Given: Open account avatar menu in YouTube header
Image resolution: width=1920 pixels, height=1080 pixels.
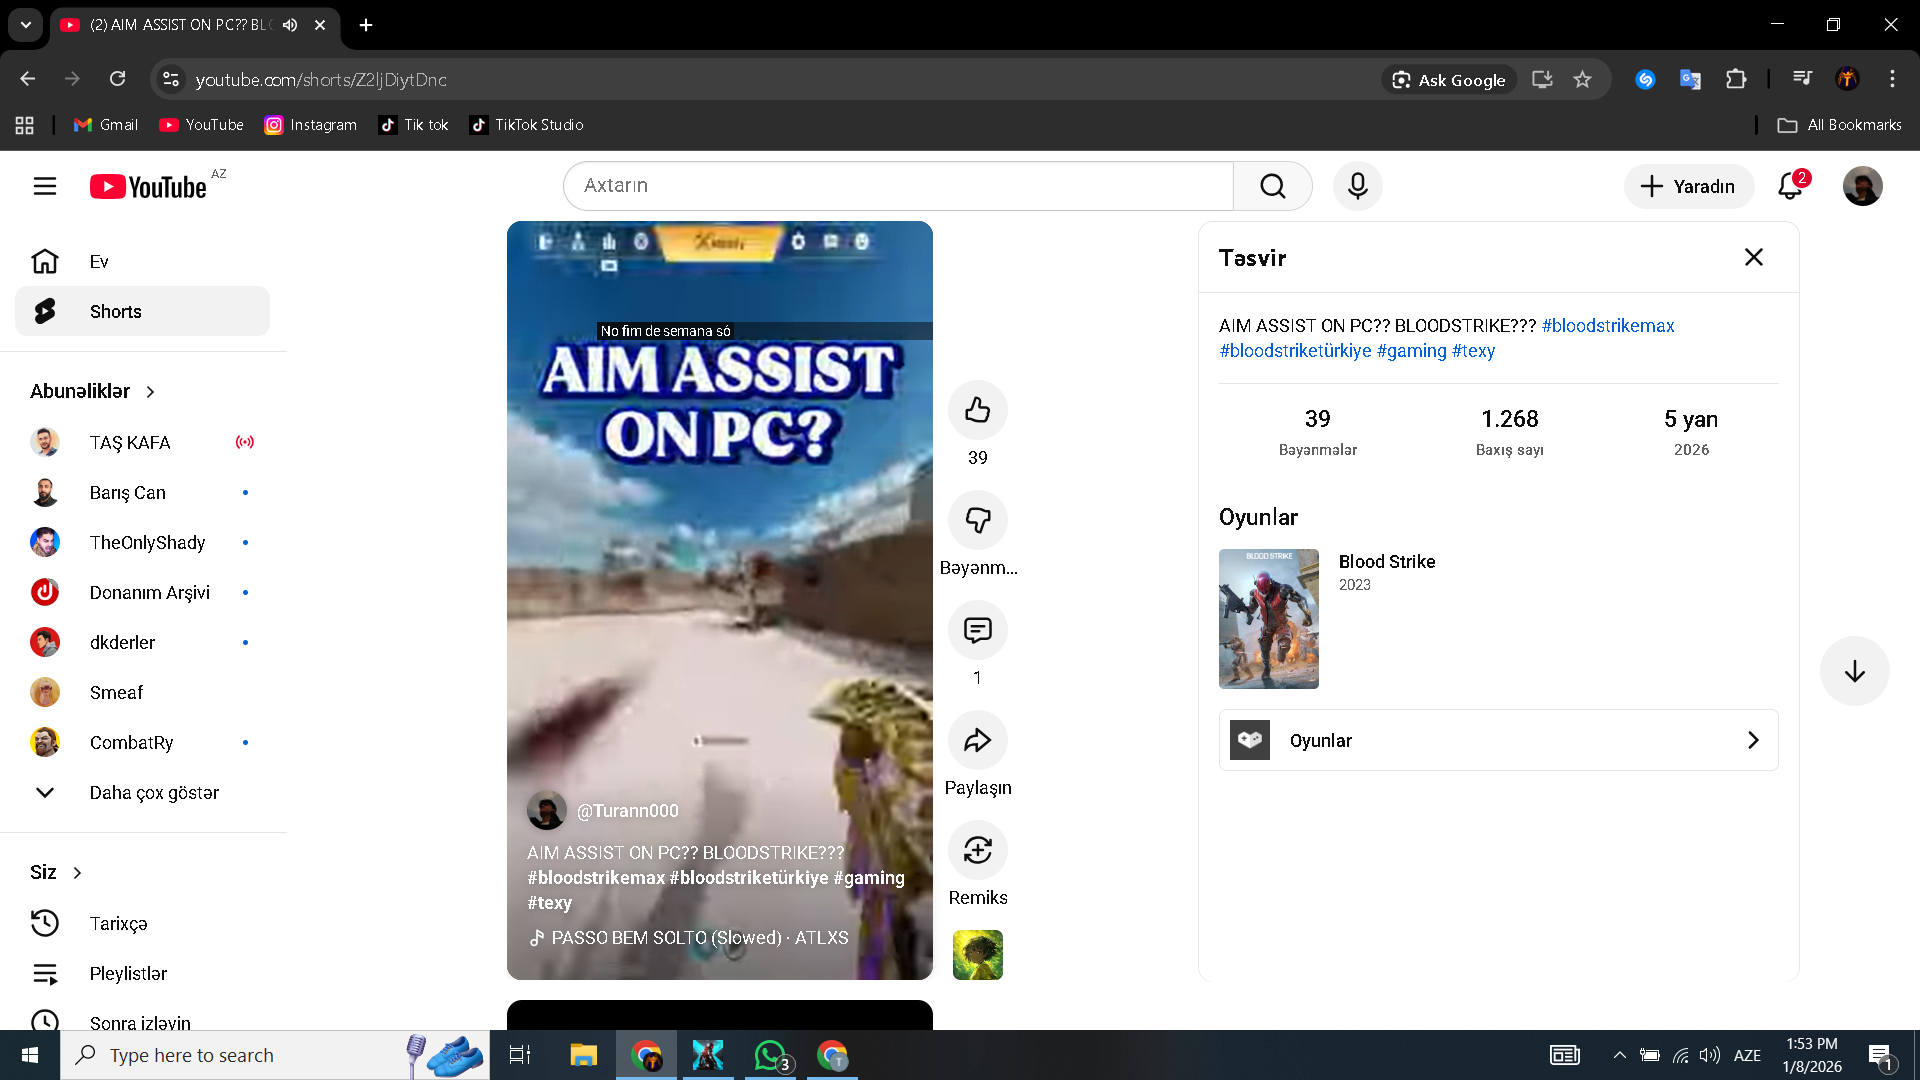Looking at the screenshot, I should [1862, 186].
